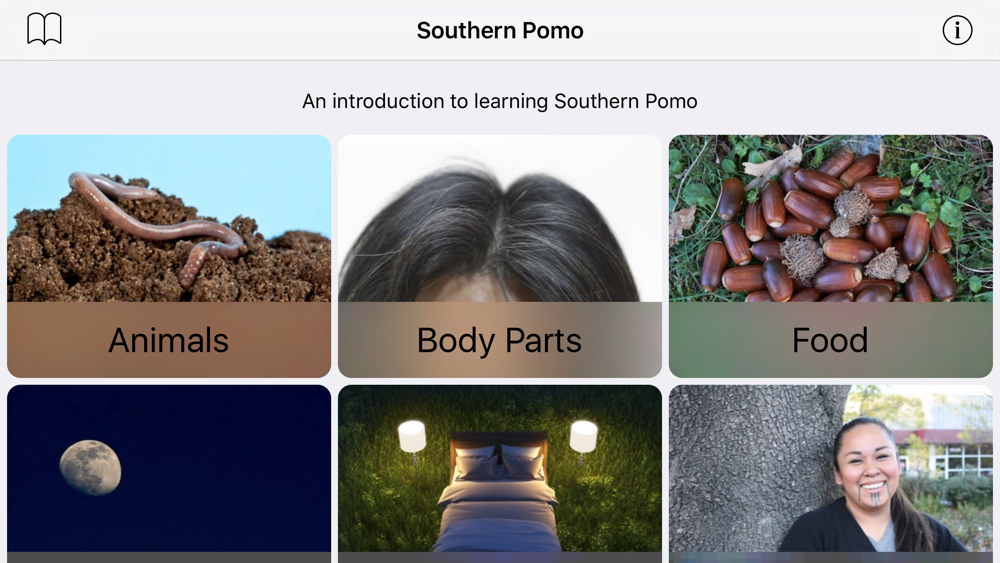Click the Southern Pomo title text
This screenshot has width=1000, height=563.
pos(500,31)
